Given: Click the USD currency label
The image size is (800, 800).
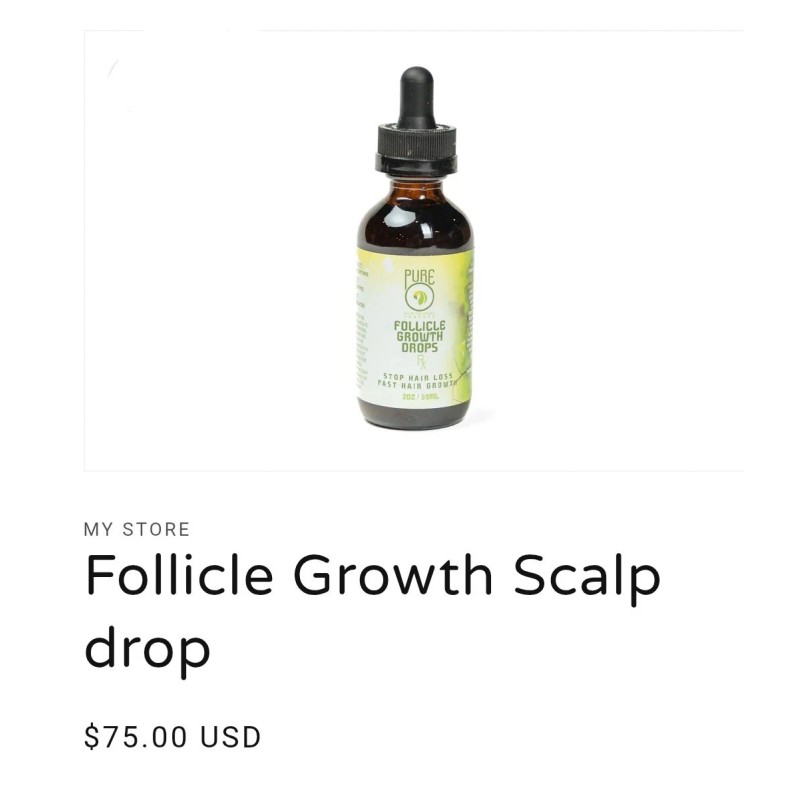Looking at the screenshot, I should 231,737.
